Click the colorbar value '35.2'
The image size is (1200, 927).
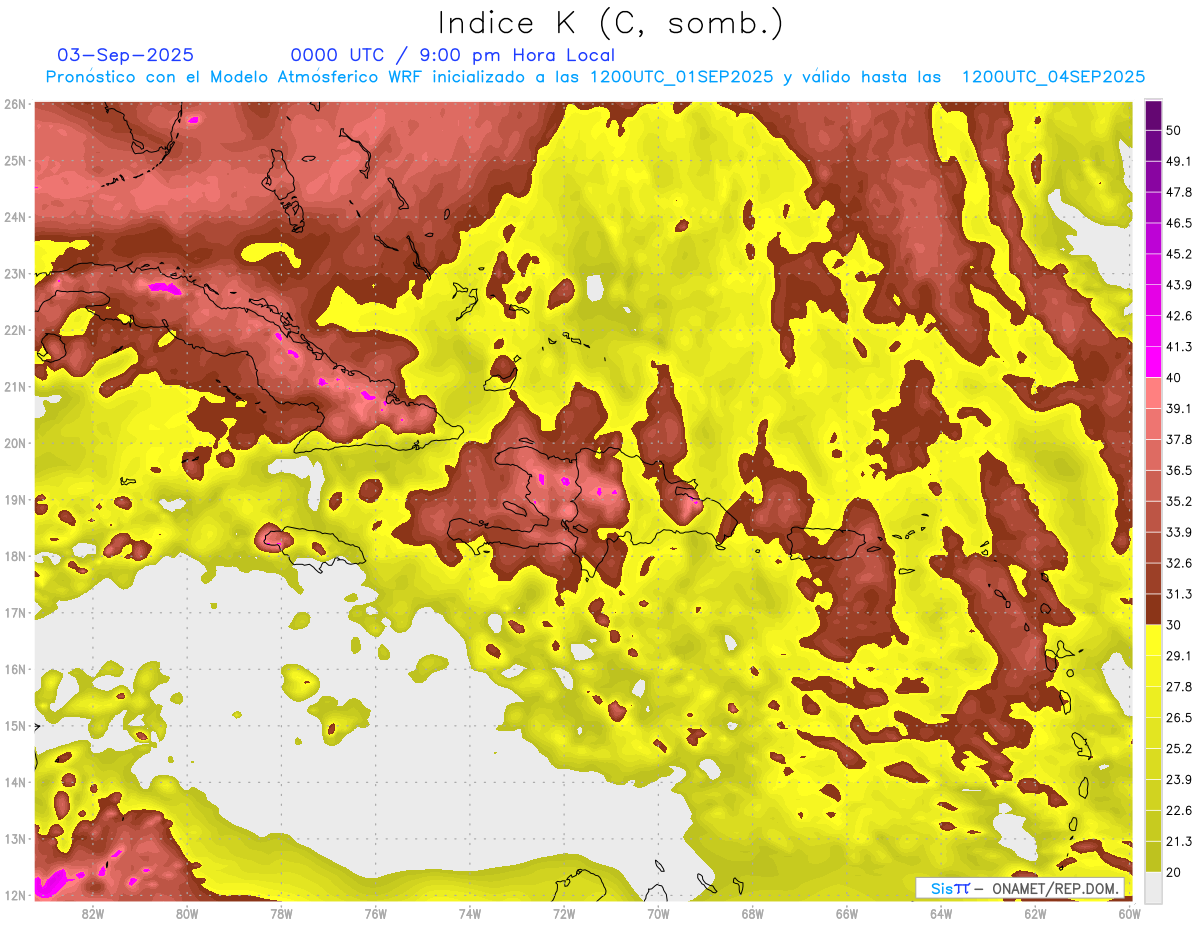pos(1178,501)
